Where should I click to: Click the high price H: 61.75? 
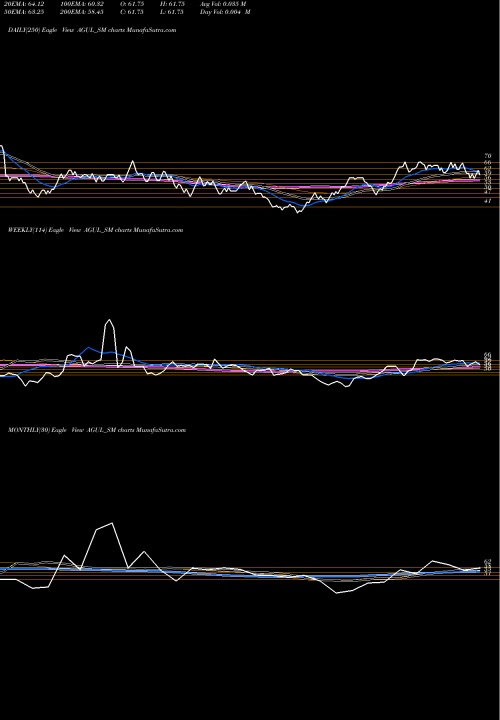(x=172, y=4)
